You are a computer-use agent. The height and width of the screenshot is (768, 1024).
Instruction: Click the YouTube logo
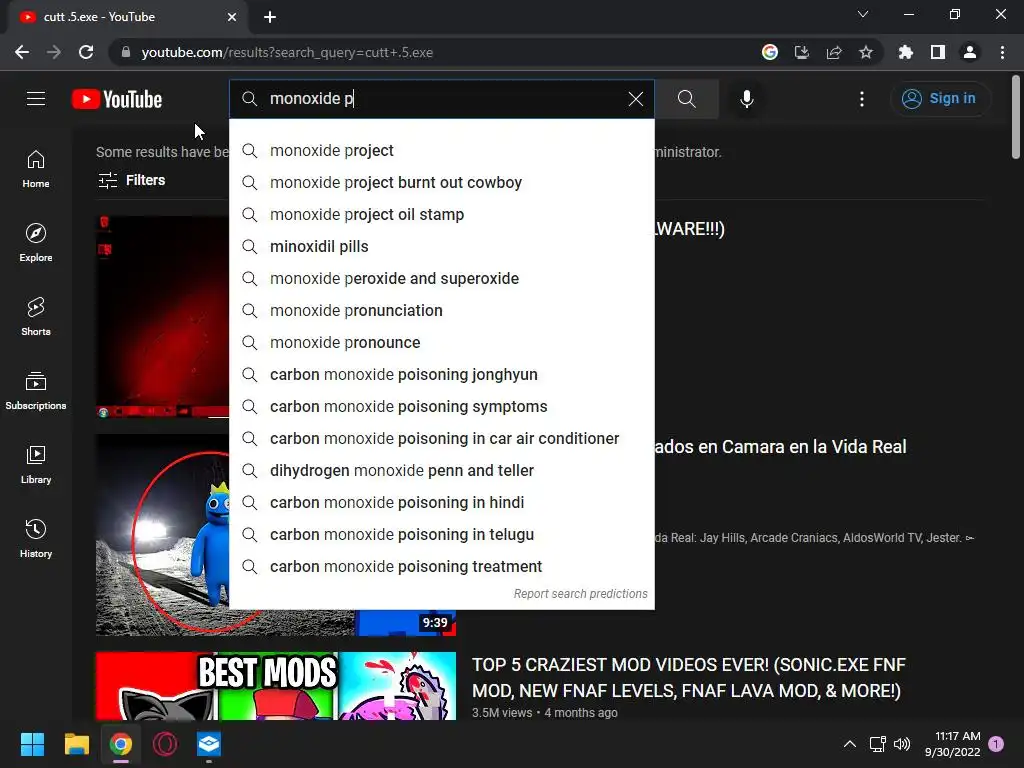117,99
